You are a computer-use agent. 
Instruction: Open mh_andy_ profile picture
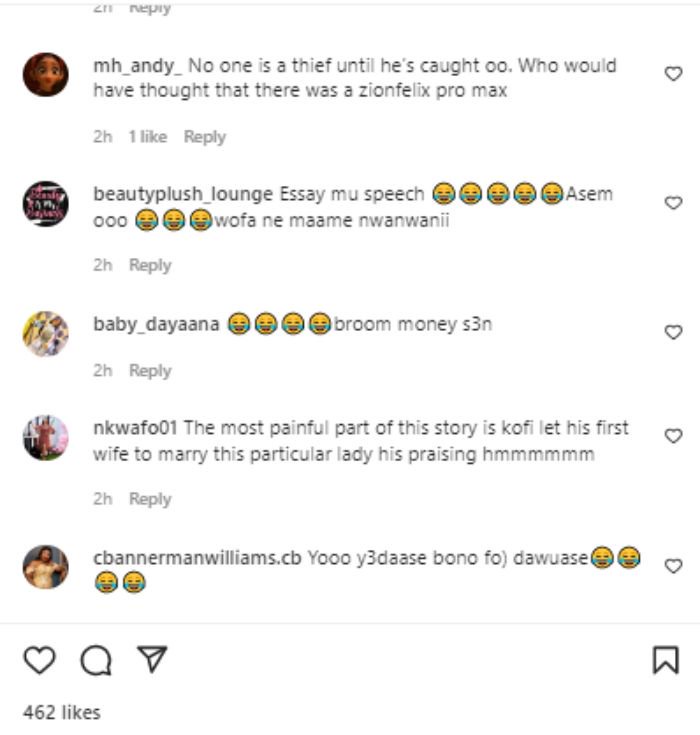coord(46,75)
